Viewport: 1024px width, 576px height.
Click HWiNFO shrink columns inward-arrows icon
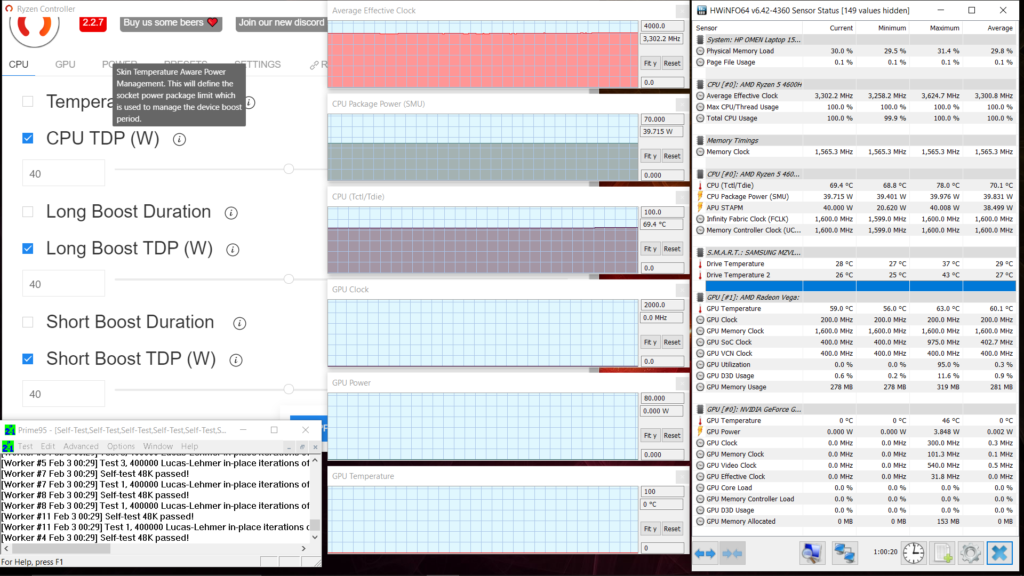click(732, 553)
